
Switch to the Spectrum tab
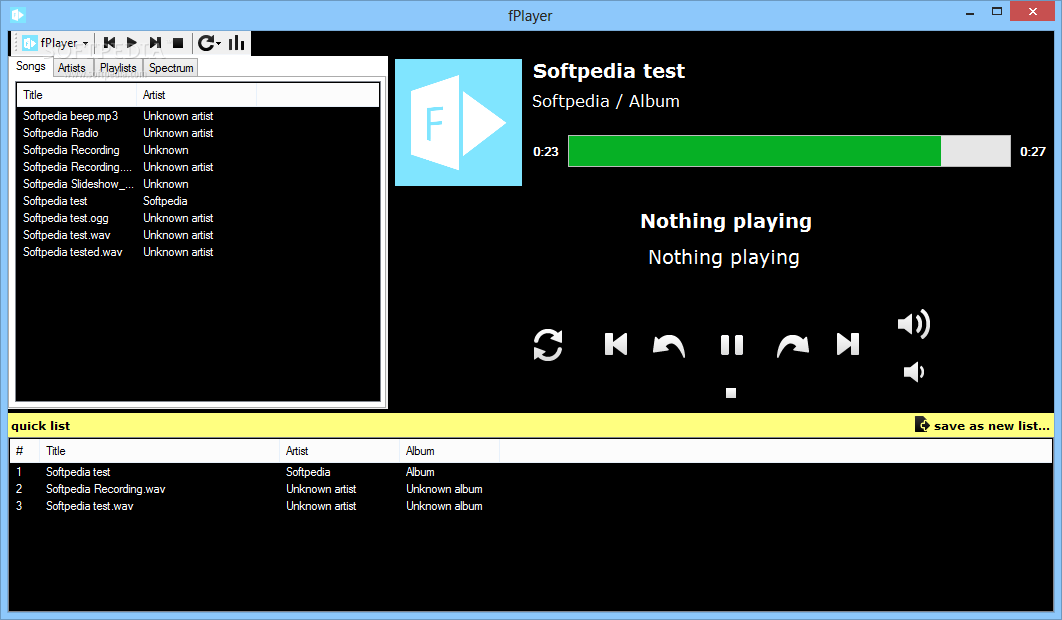pyautogui.click(x=171, y=68)
